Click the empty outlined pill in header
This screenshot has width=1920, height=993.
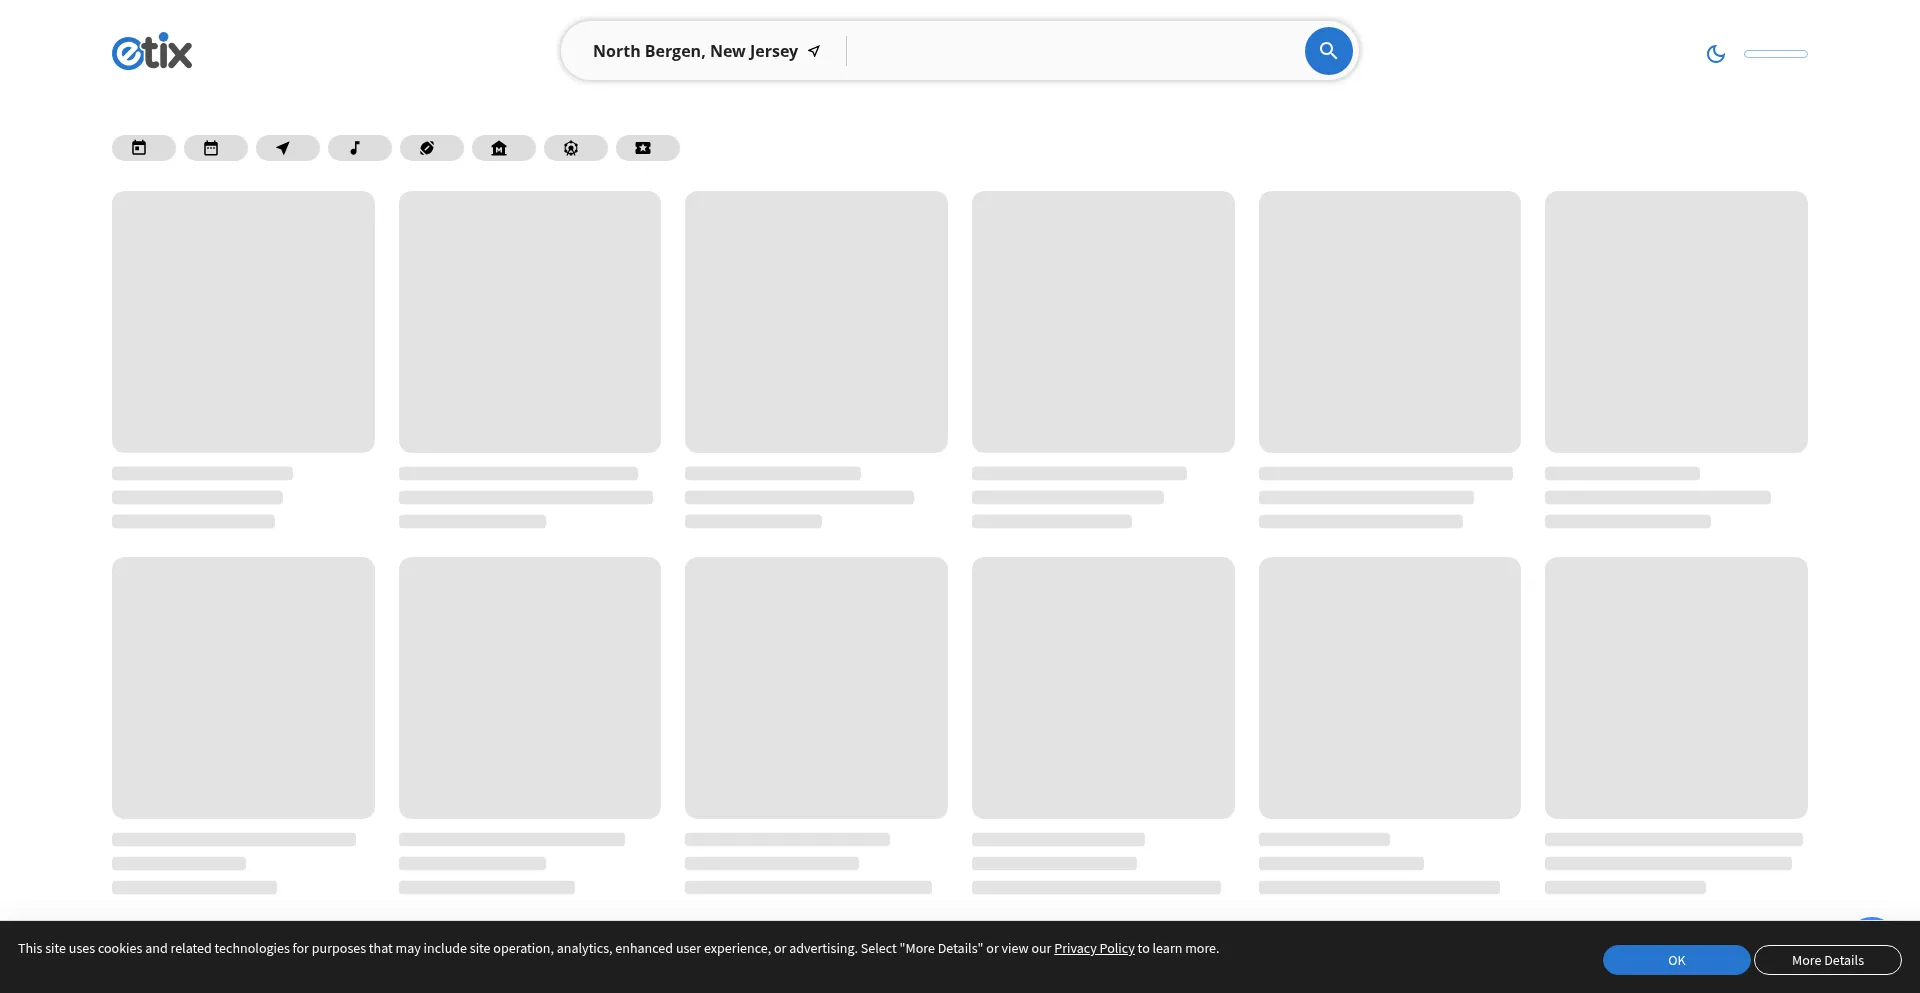pos(1775,54)
